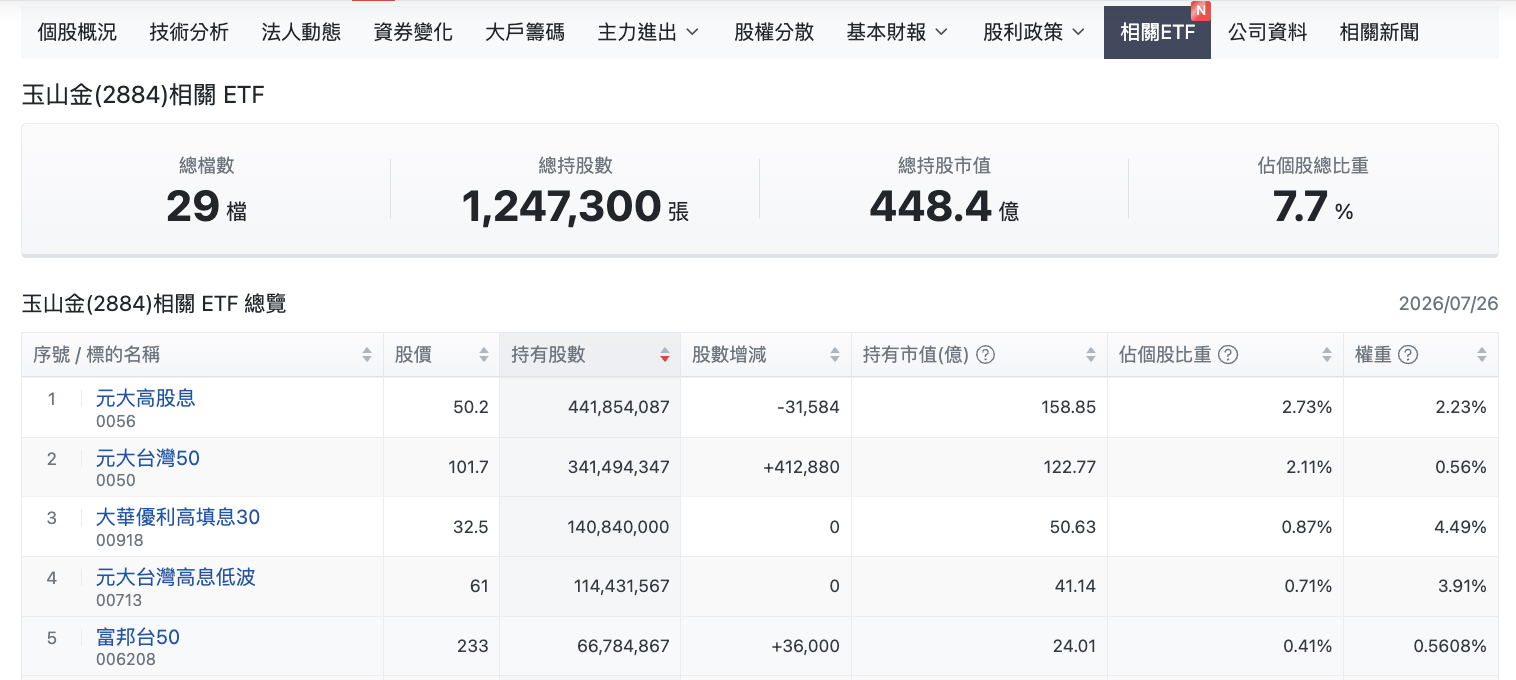This screenshot has width=1516, height=680.
Task: View the 相關新聞 tab
Action: click(1379, 32)
